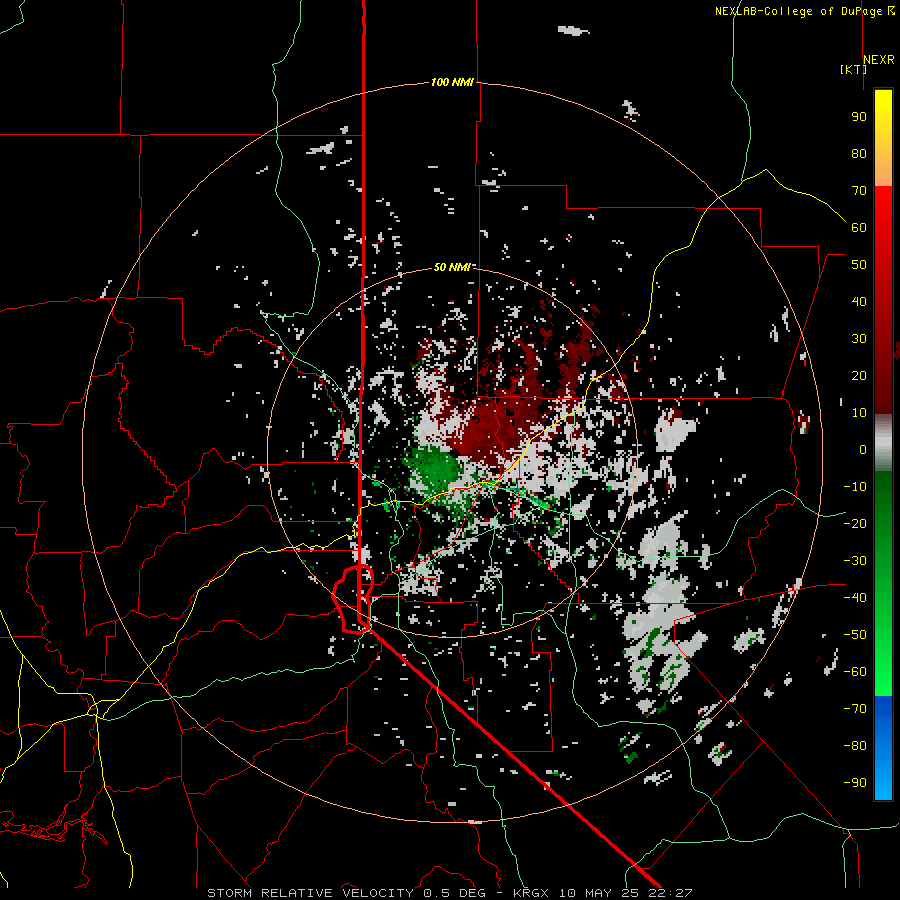Screen dimensions: 900x900
Task: Click the 60 value on the velocity scale
Action: tap(859, 228)
